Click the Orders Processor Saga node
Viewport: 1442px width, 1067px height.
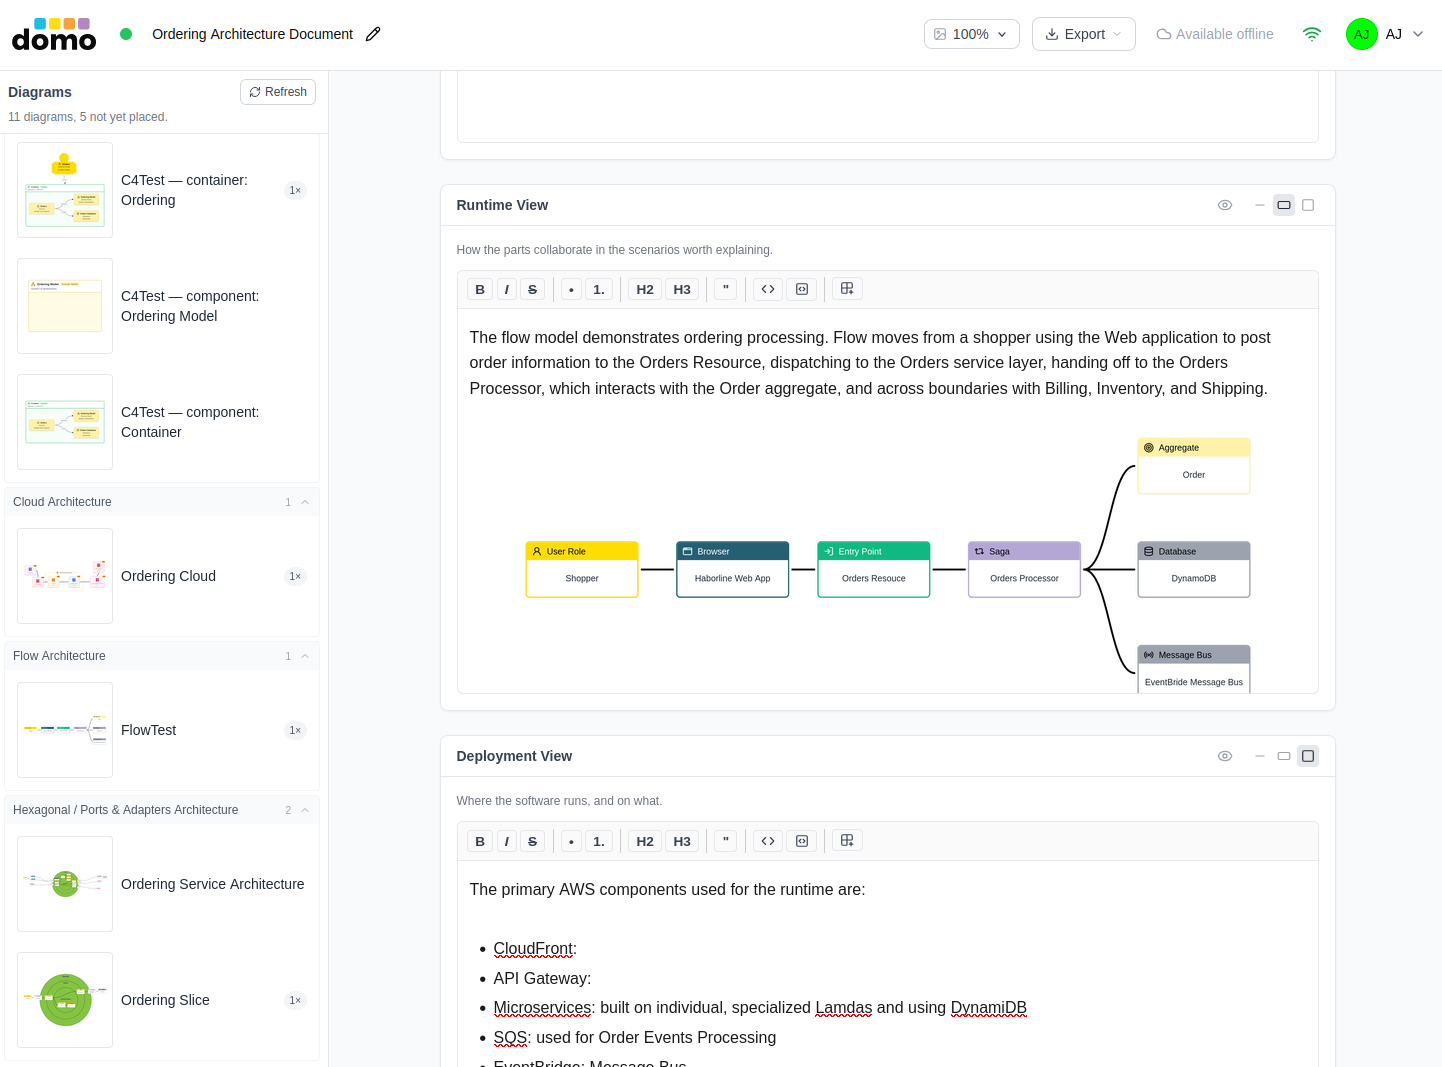coord(1025,569)
